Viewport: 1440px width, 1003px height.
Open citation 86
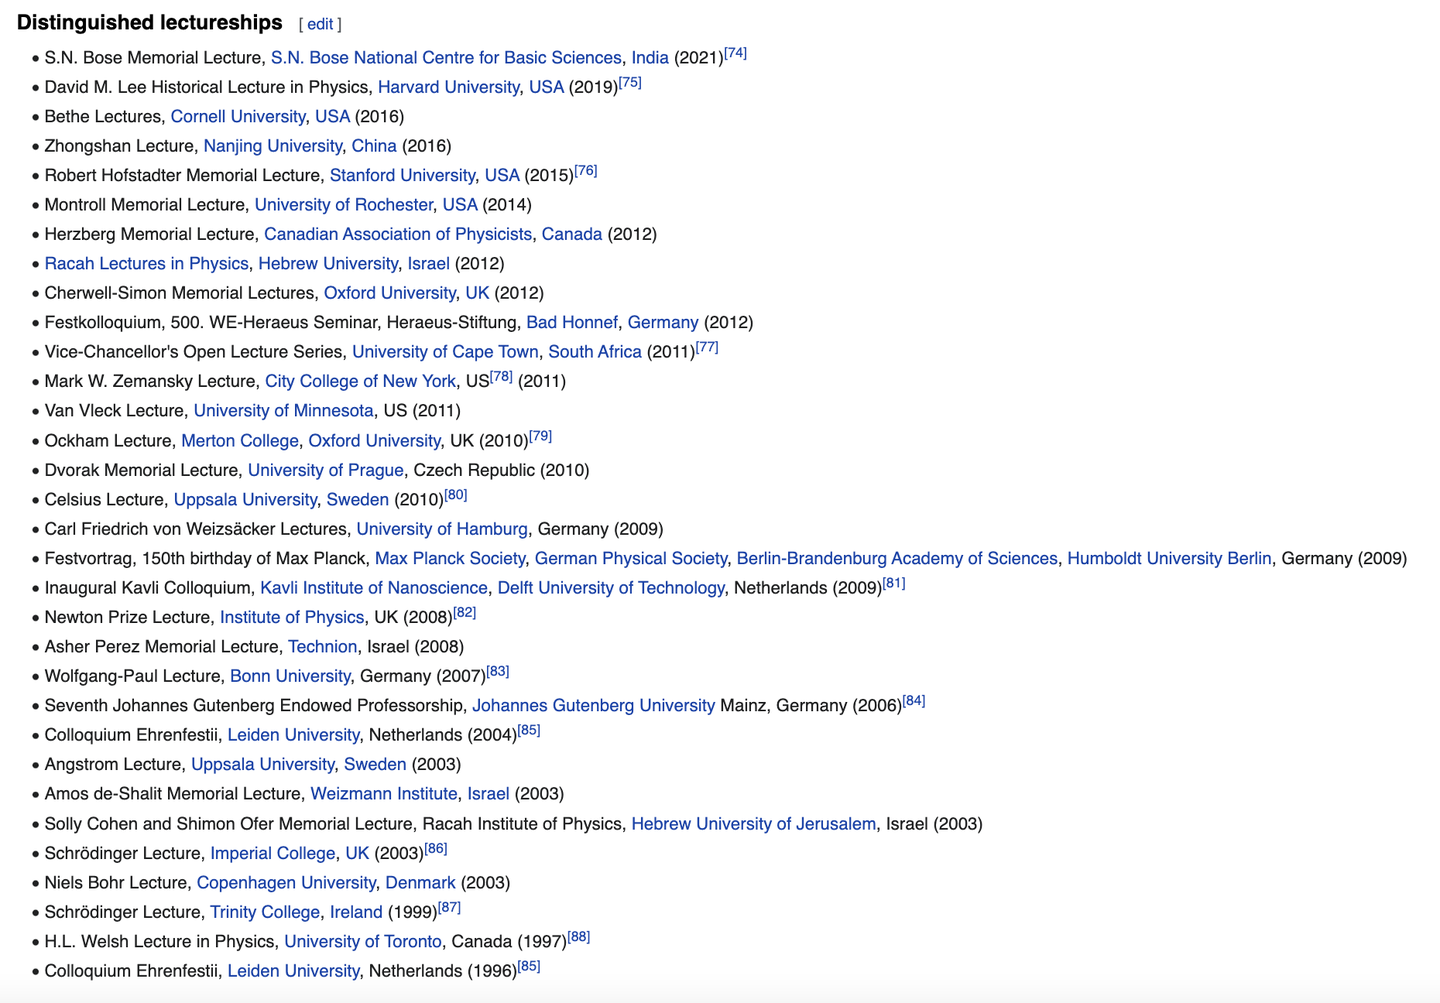tap(436, 849)
